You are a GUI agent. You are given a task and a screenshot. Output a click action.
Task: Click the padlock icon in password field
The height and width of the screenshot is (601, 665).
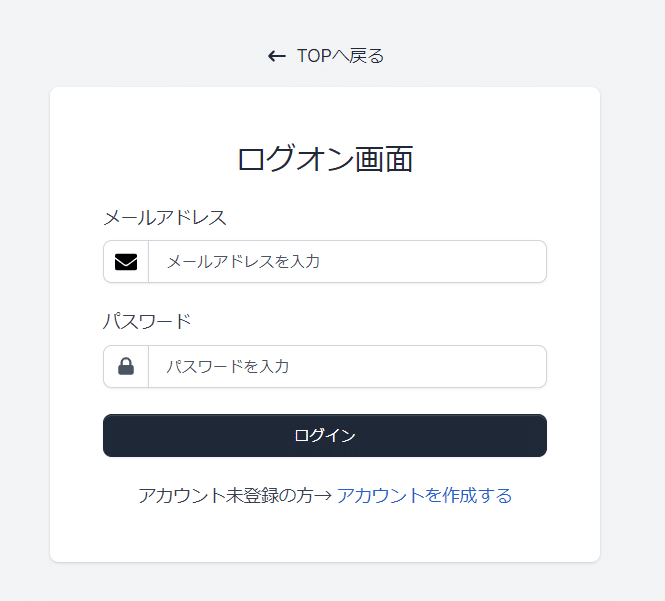click(126, 367)
